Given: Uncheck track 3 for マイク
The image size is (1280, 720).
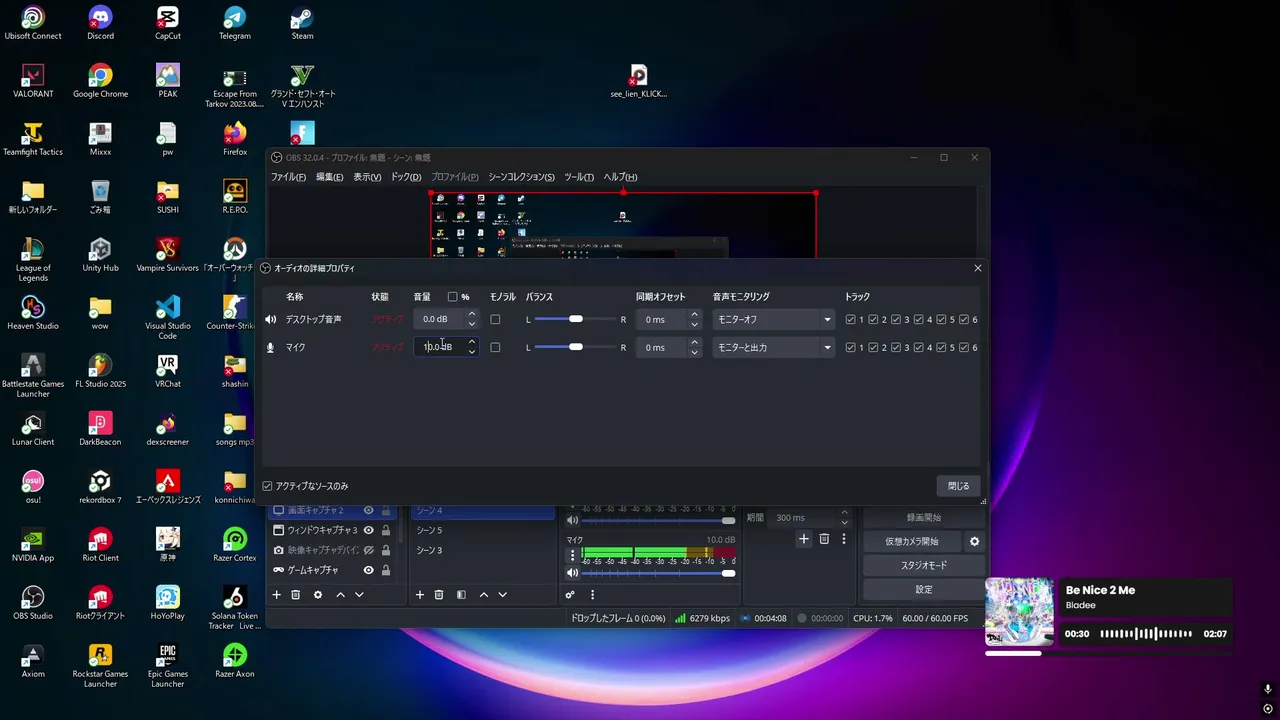Looking at the screenshot, I should point(896,348).
